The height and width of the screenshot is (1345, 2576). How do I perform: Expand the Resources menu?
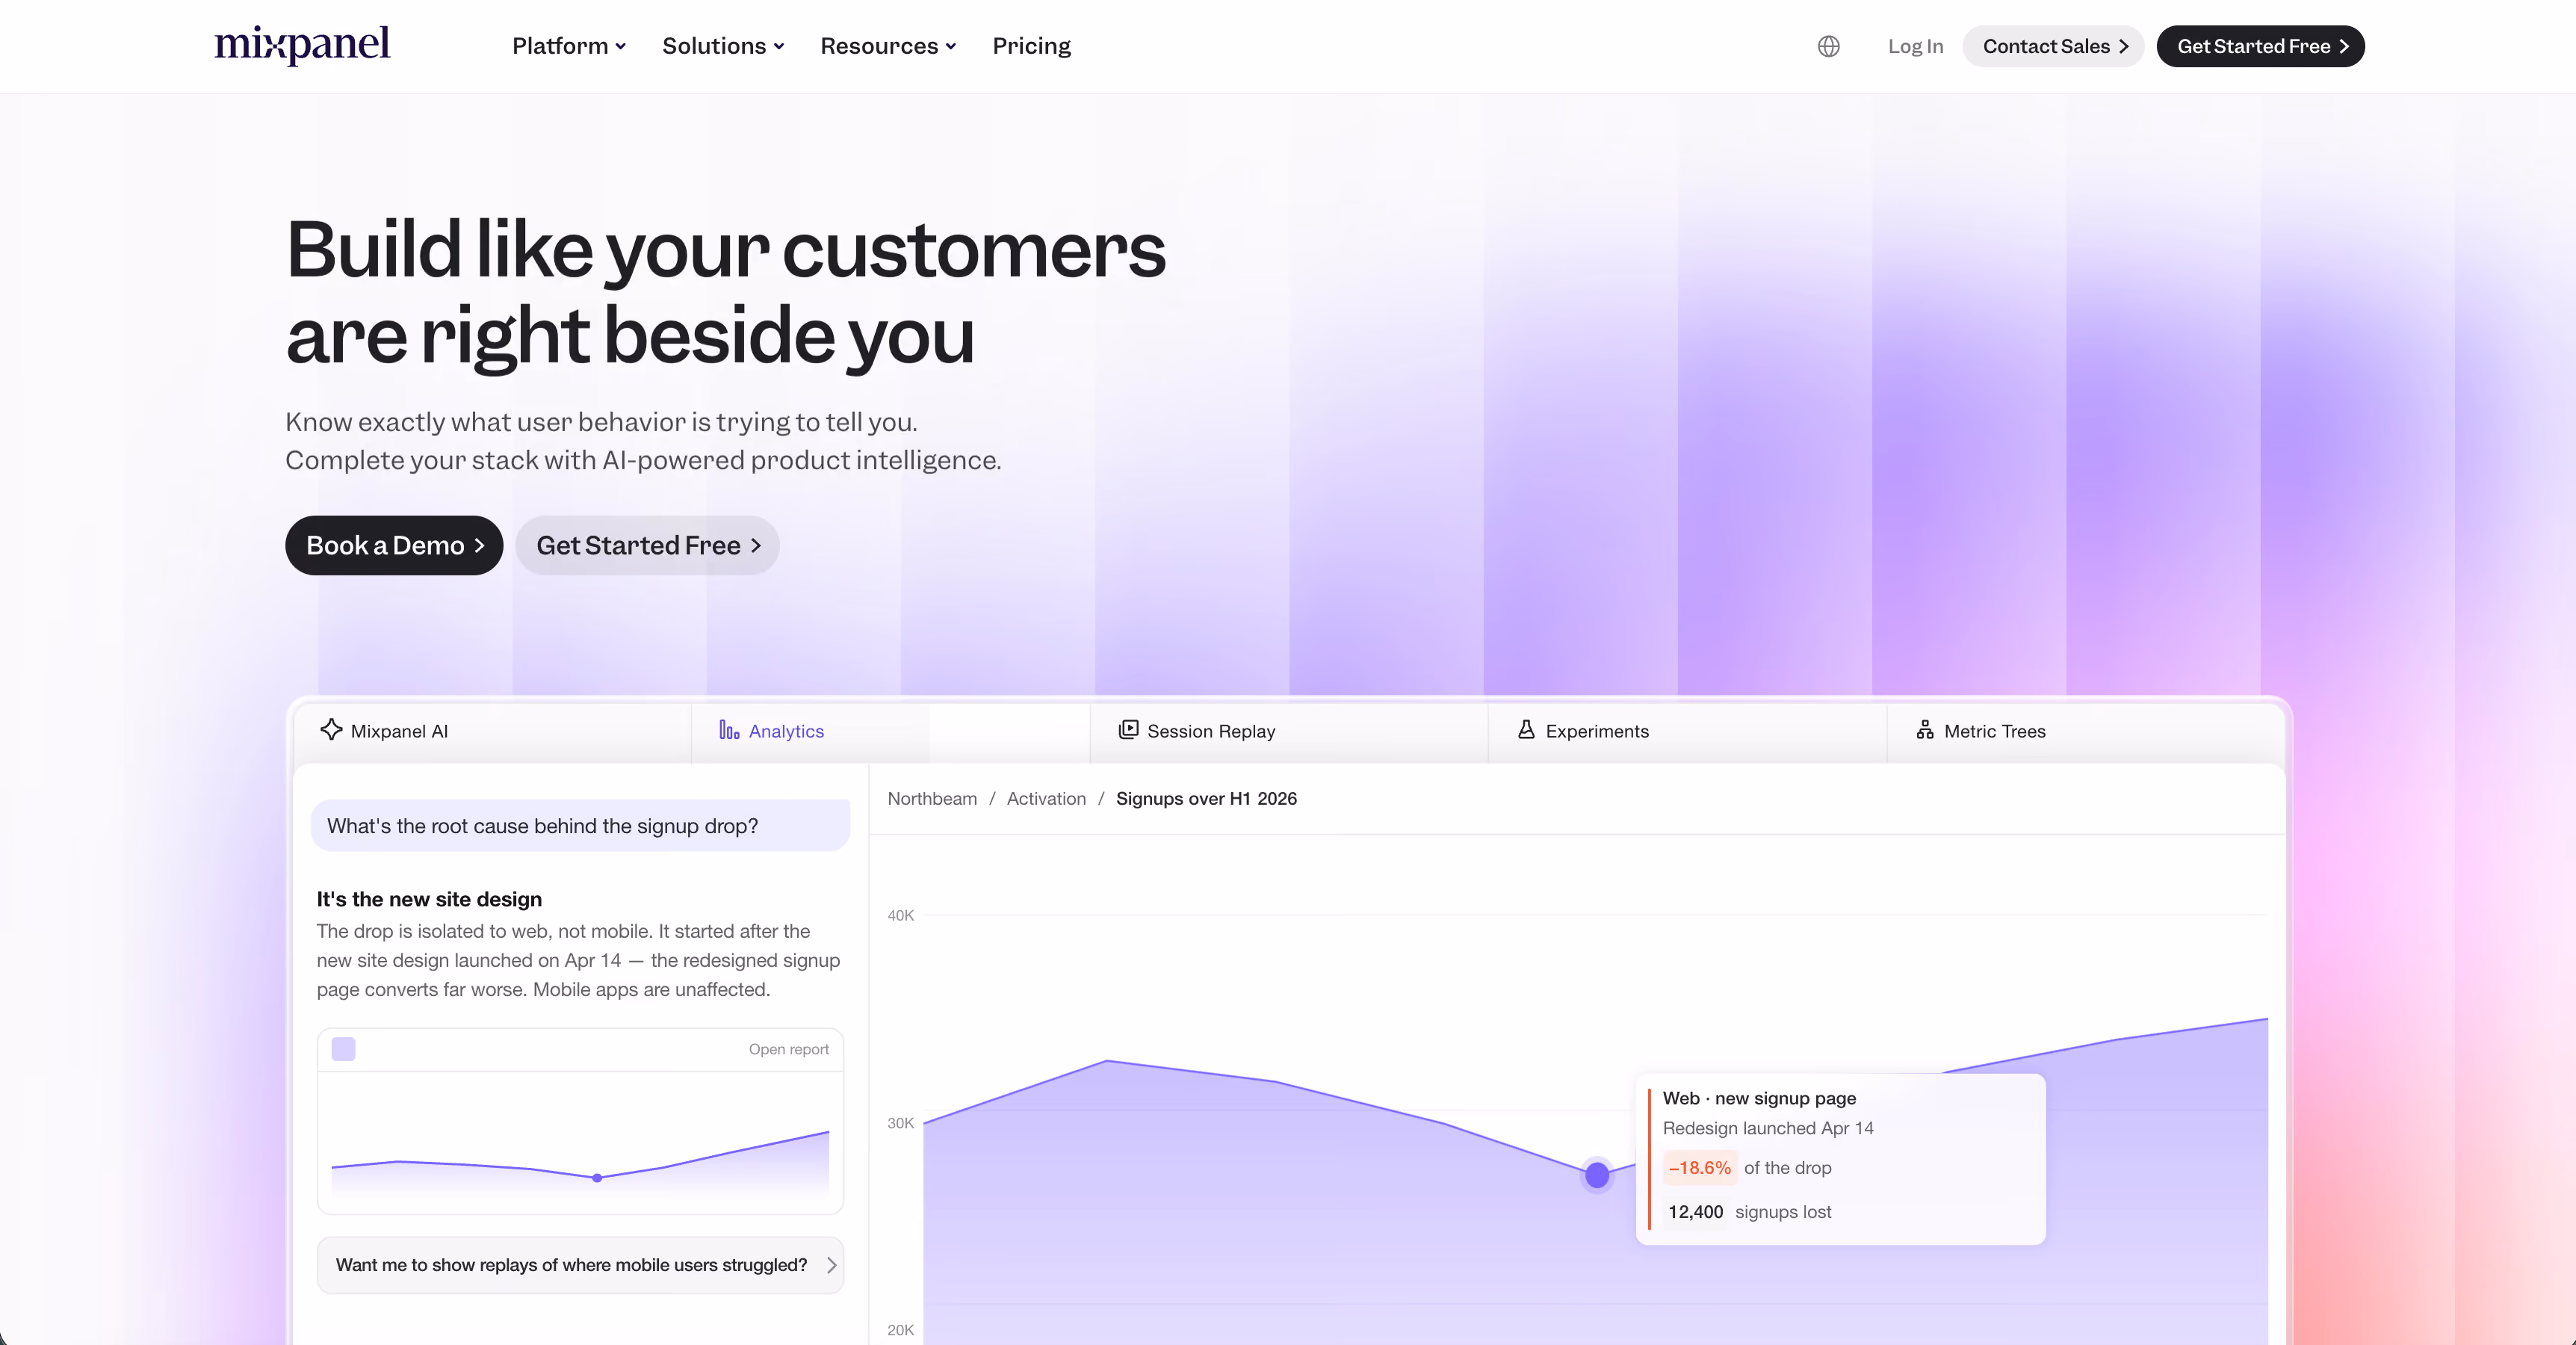888,46
